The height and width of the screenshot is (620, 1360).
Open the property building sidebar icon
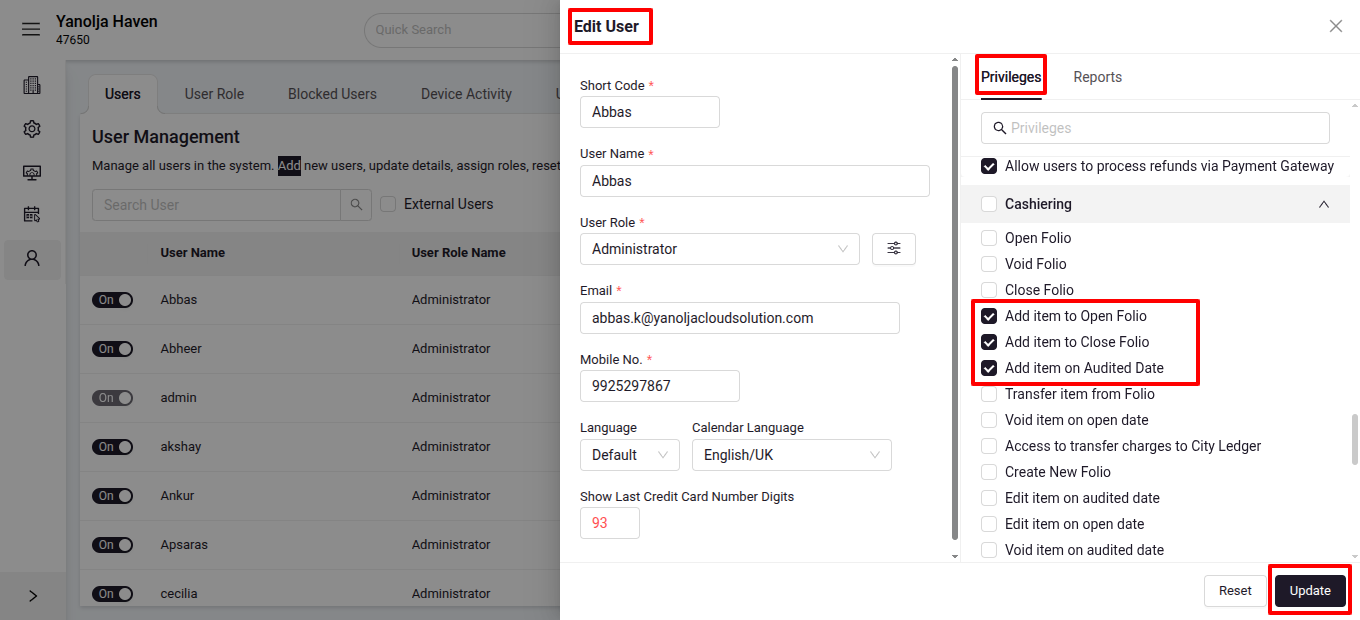click(32, 85)
